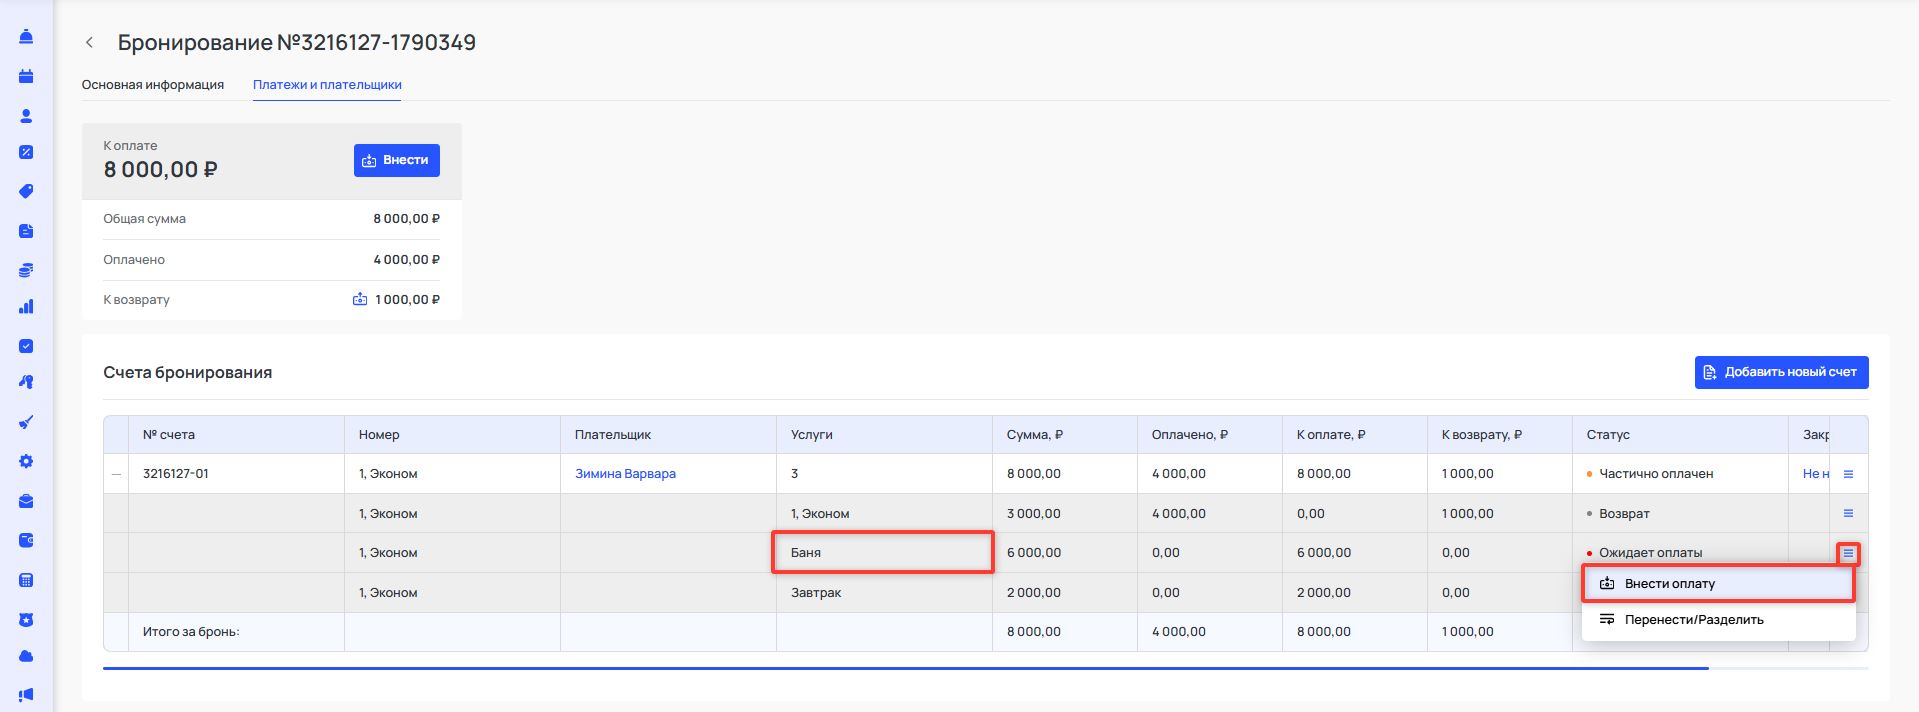Open the guests person icon in sidebar
The width and height of the screenshot is (1919, 712).
(26, 116)
